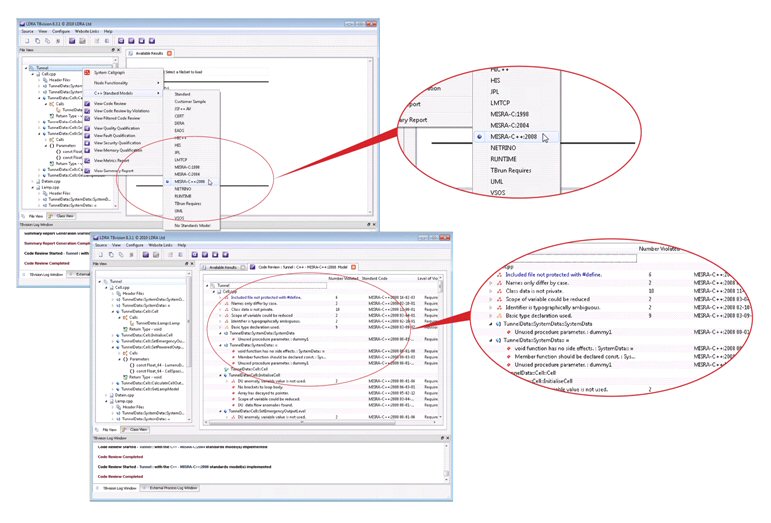771x523 pixels.
Task: Collapse the Tunnel node in lower results tree
Action: [206, 285]
